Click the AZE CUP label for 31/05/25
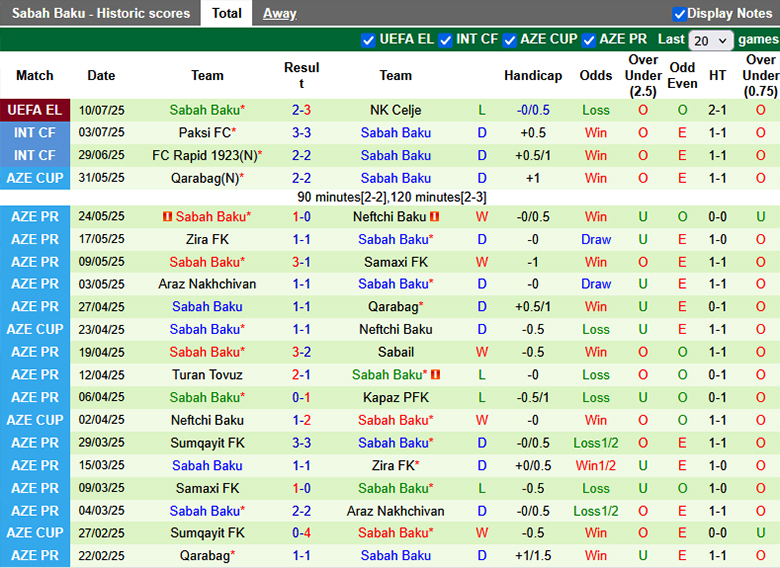This screenshot has width=780, height=568. pyautogui.click(x=35, y=178)
